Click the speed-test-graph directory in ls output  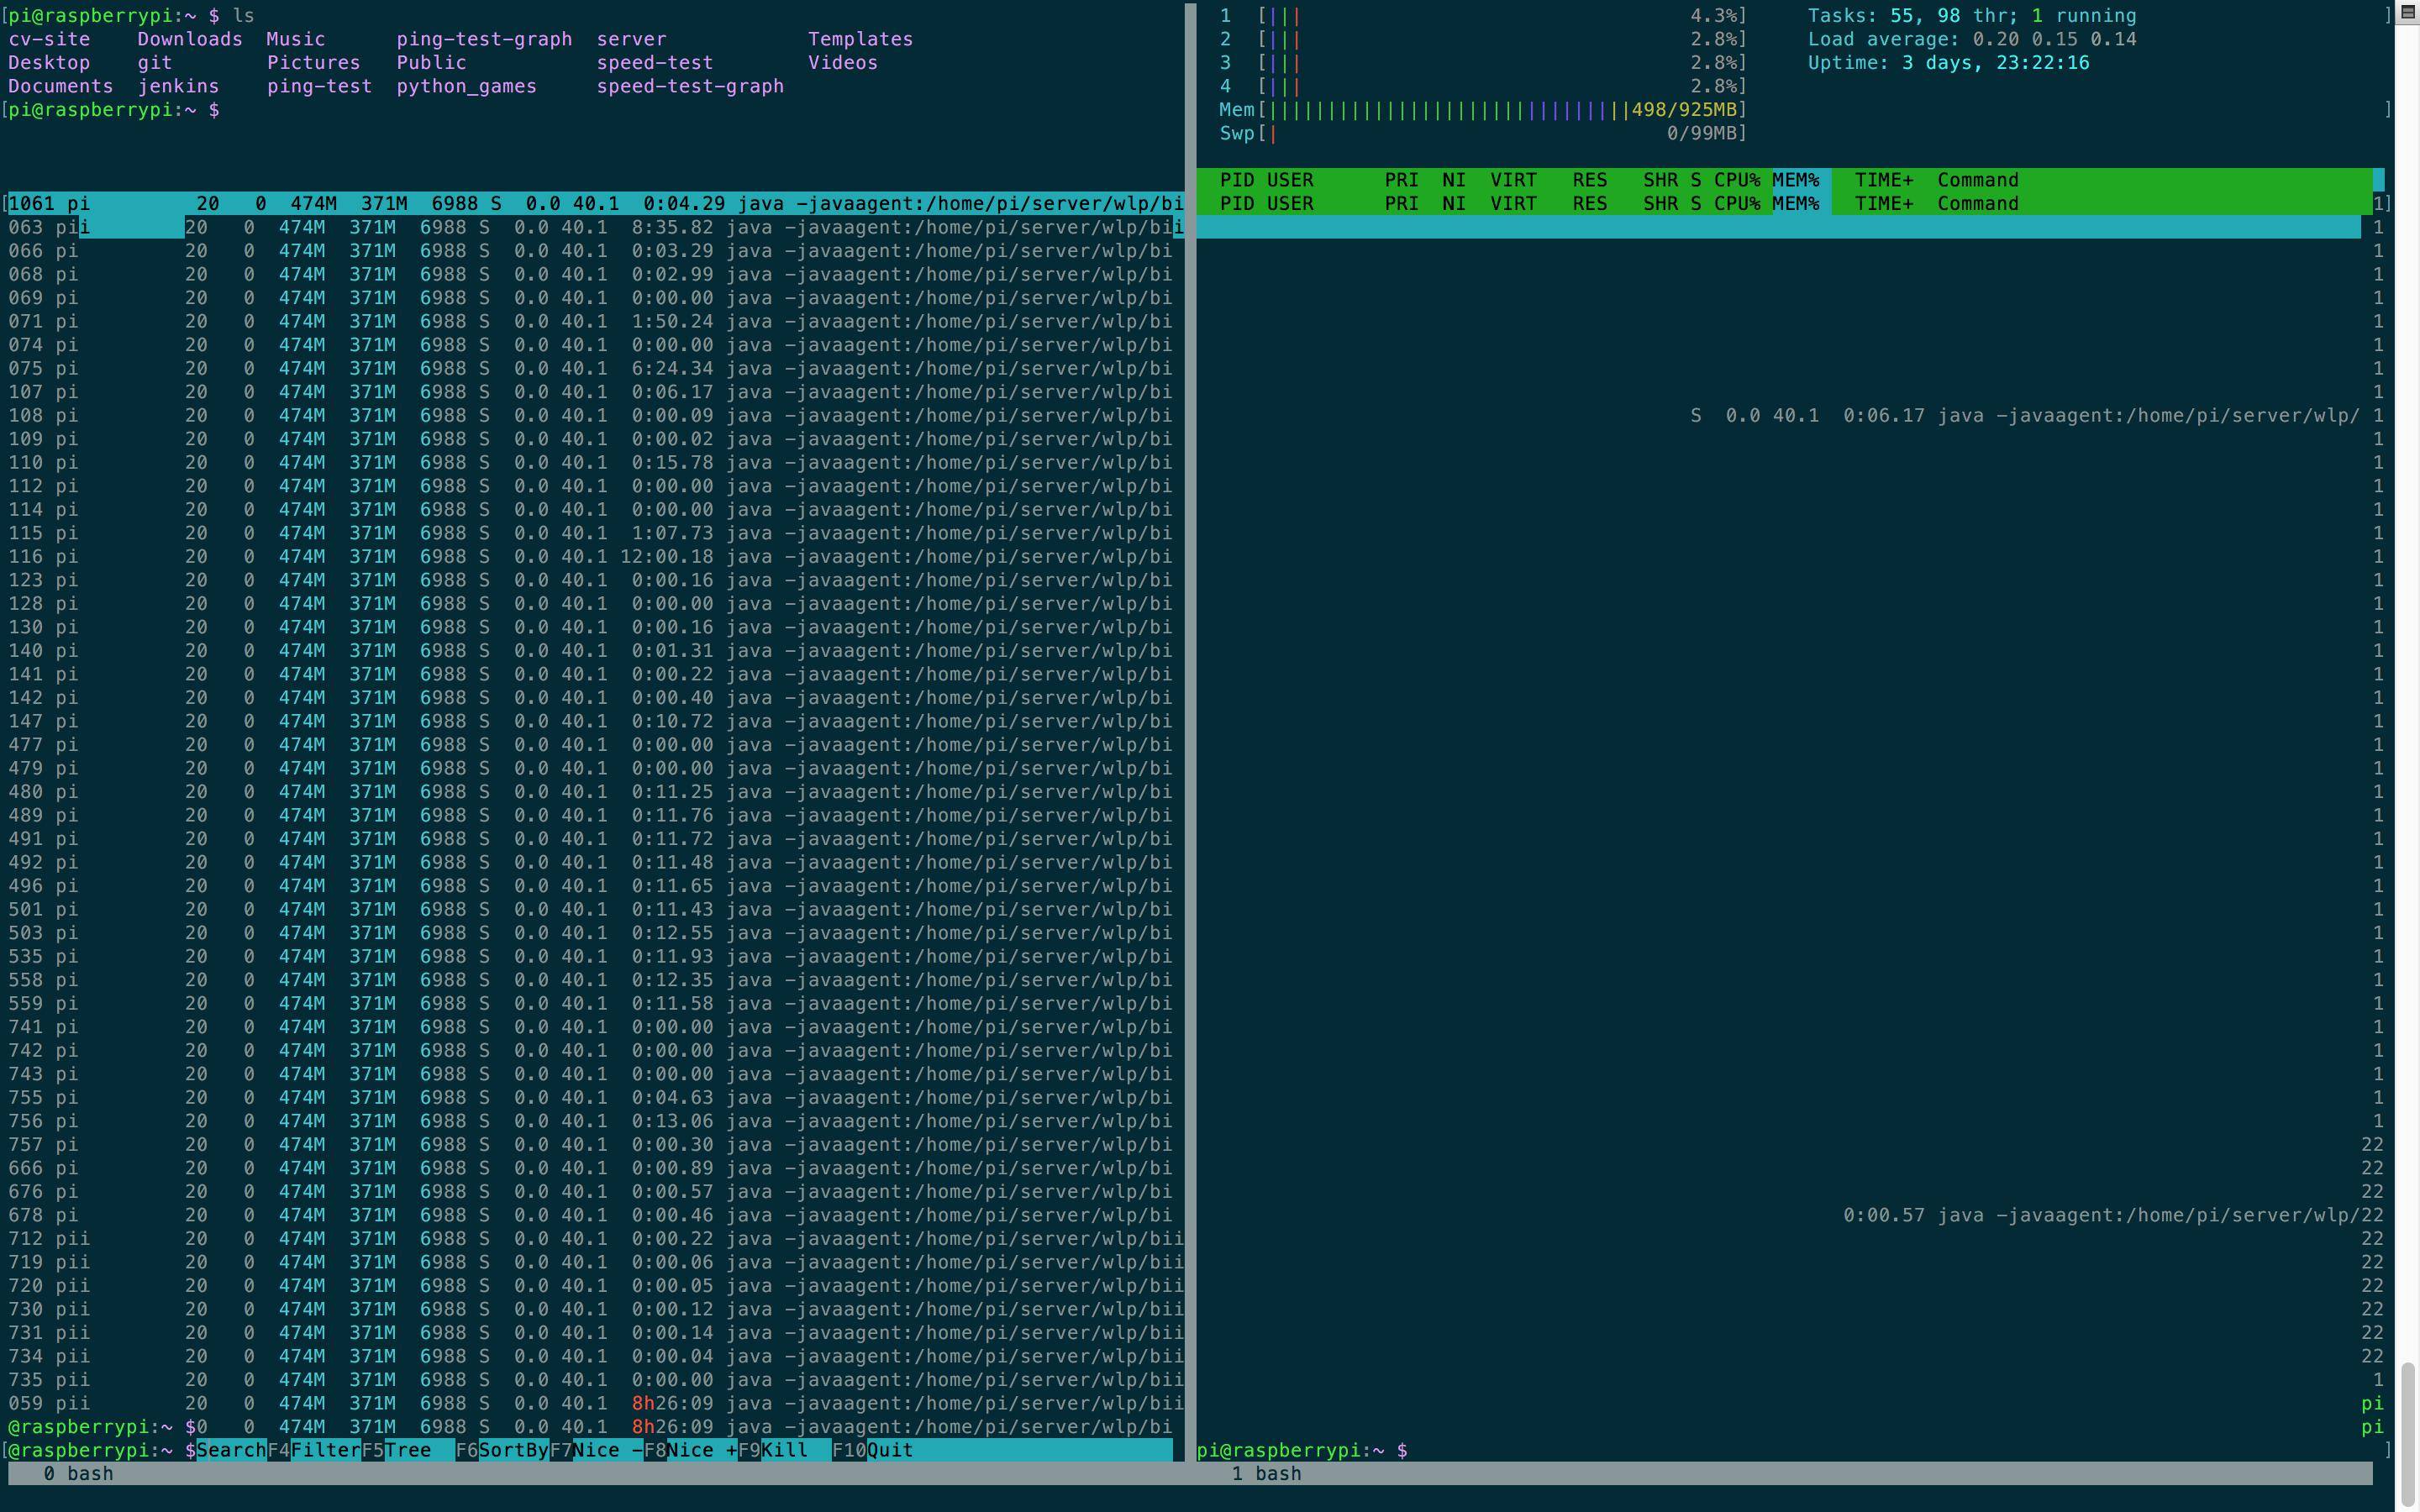(690, 86)
